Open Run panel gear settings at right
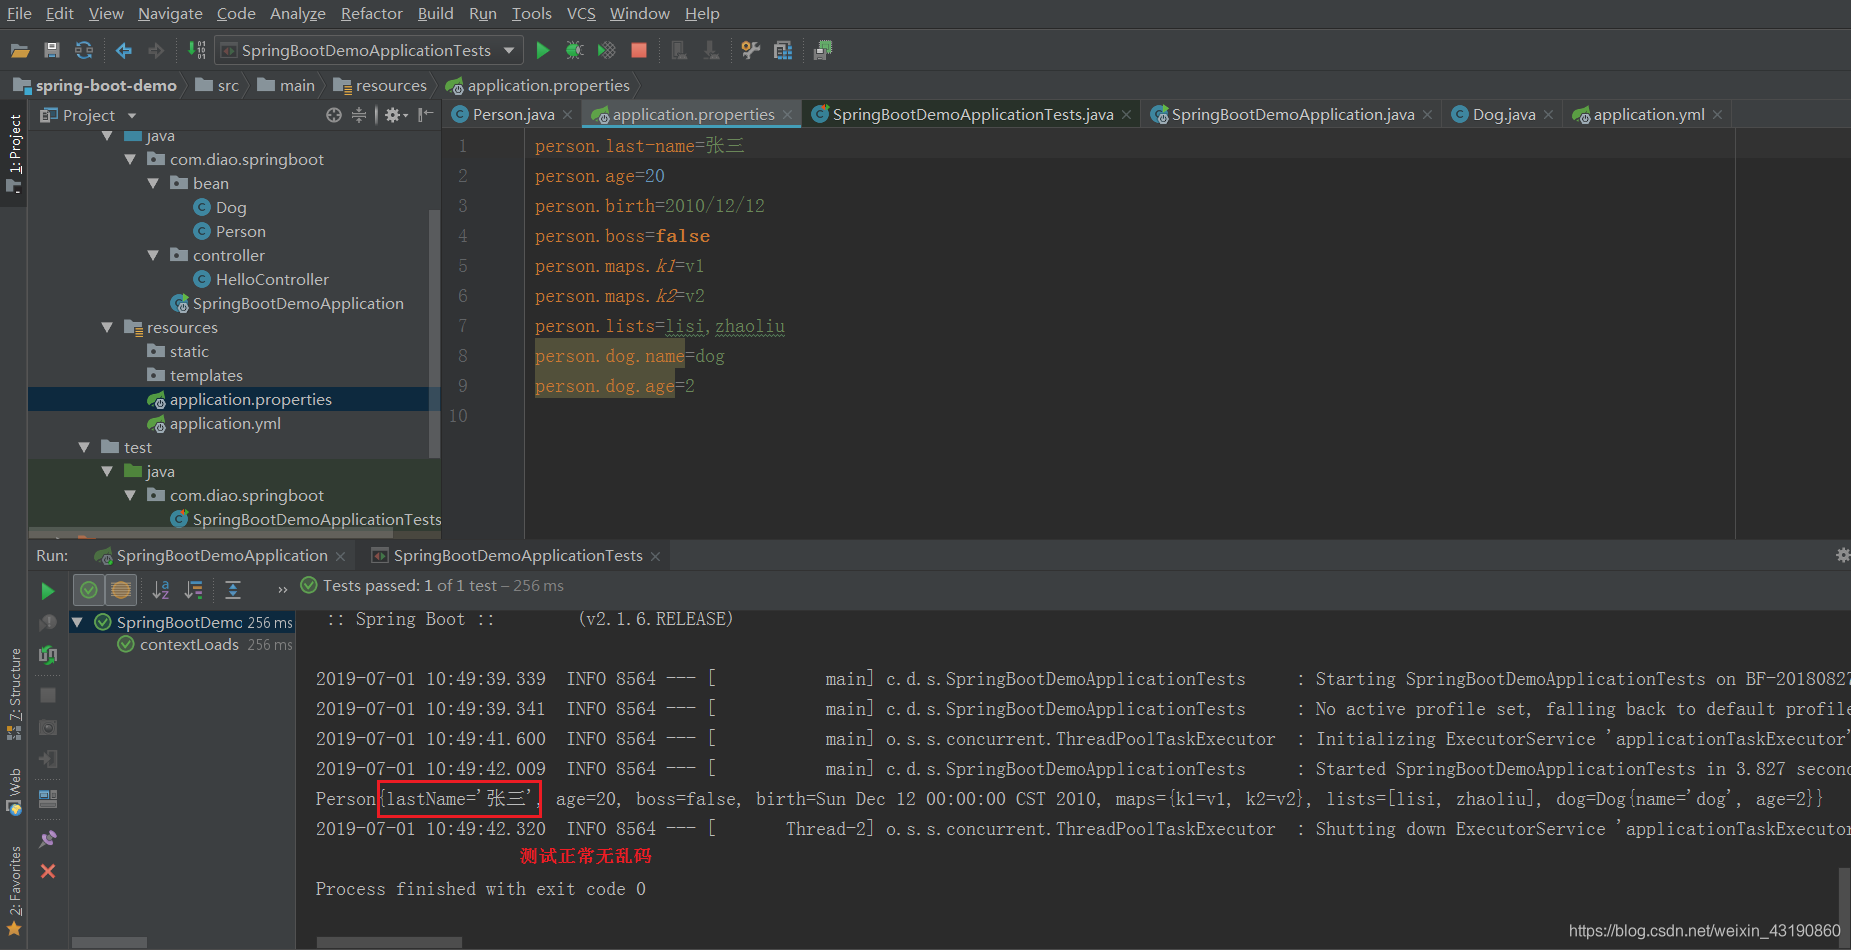The width and height of the screenshot is (1851, 950). [x=1842, y=555]
